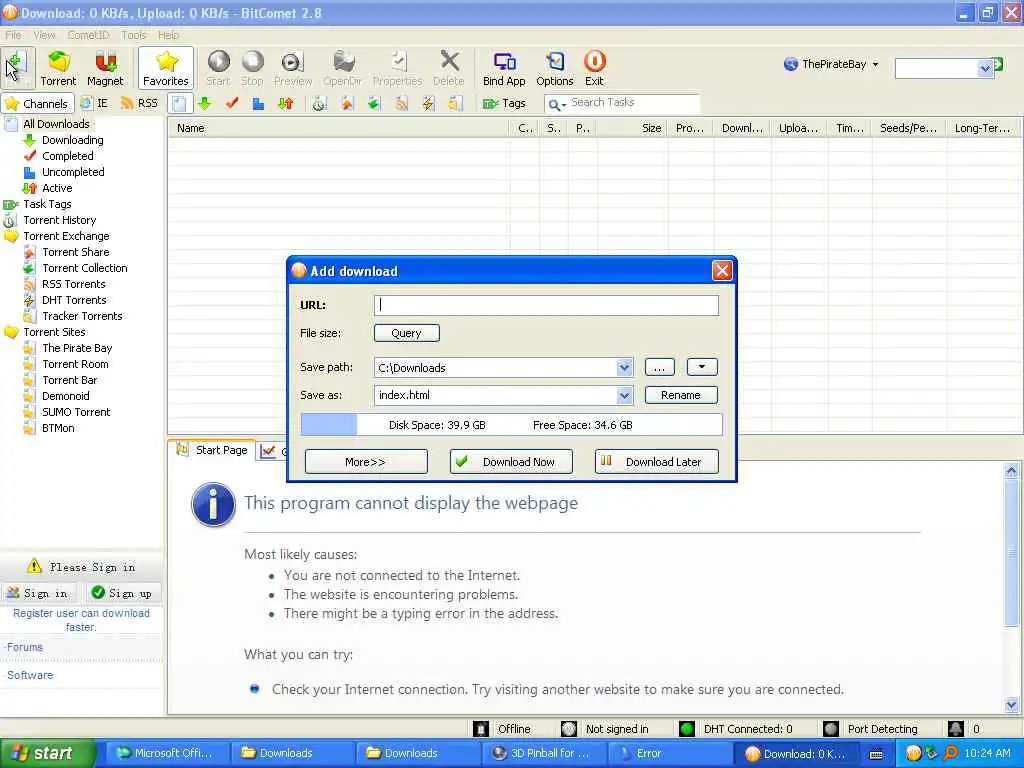Click the More>> button
The image size is (1024, 768).
click(366, 462)
